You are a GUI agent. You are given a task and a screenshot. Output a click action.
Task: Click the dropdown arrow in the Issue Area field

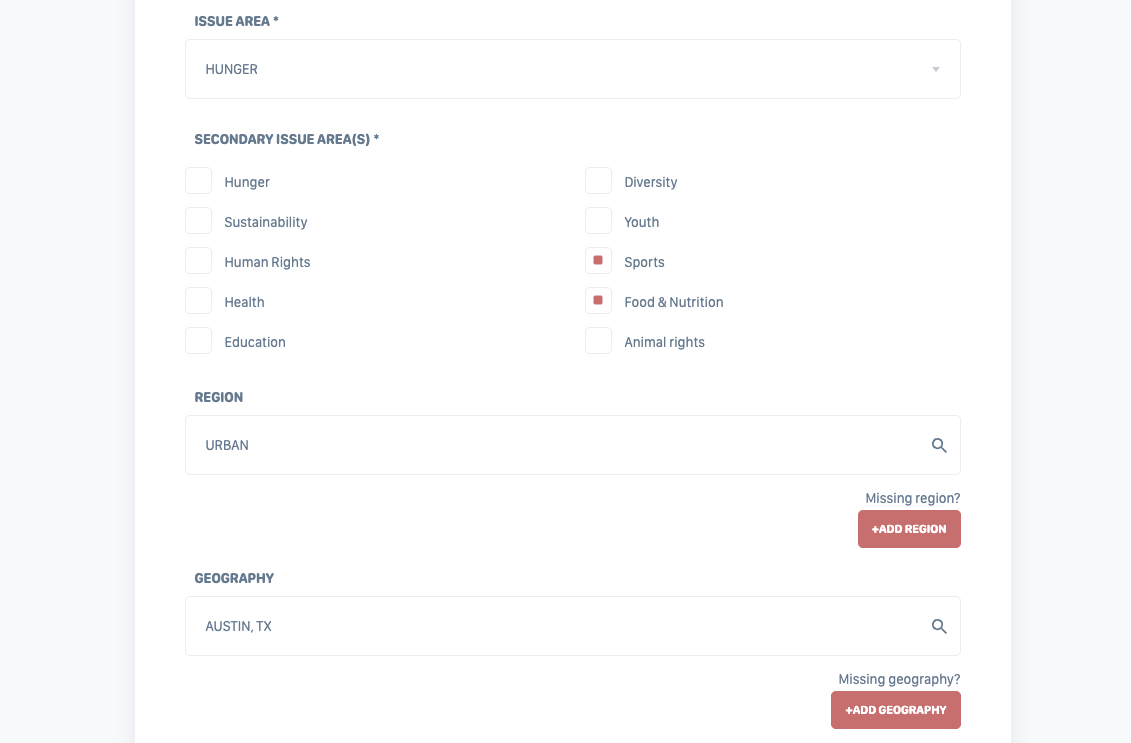click(936, 69)
